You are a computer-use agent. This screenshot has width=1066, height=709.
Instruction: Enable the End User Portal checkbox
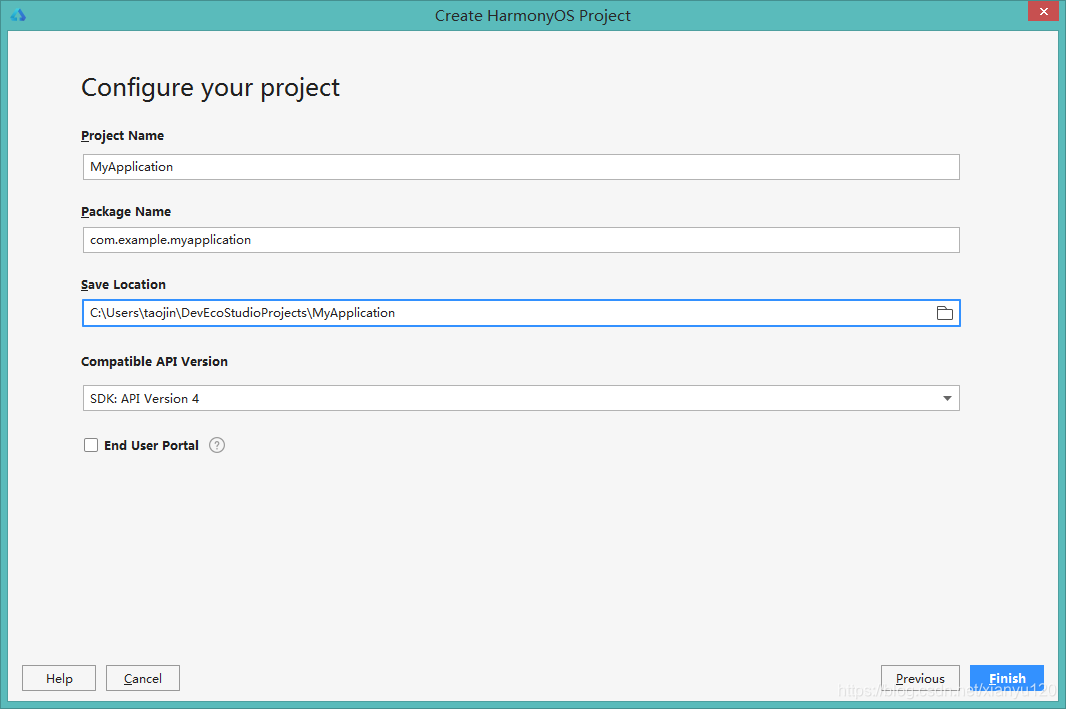point(91,445)
